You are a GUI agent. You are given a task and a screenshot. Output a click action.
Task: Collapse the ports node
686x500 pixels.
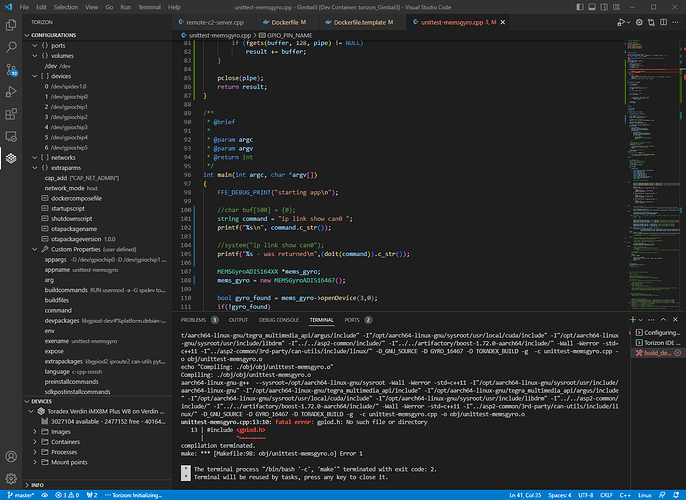click(x=35, y=45)
